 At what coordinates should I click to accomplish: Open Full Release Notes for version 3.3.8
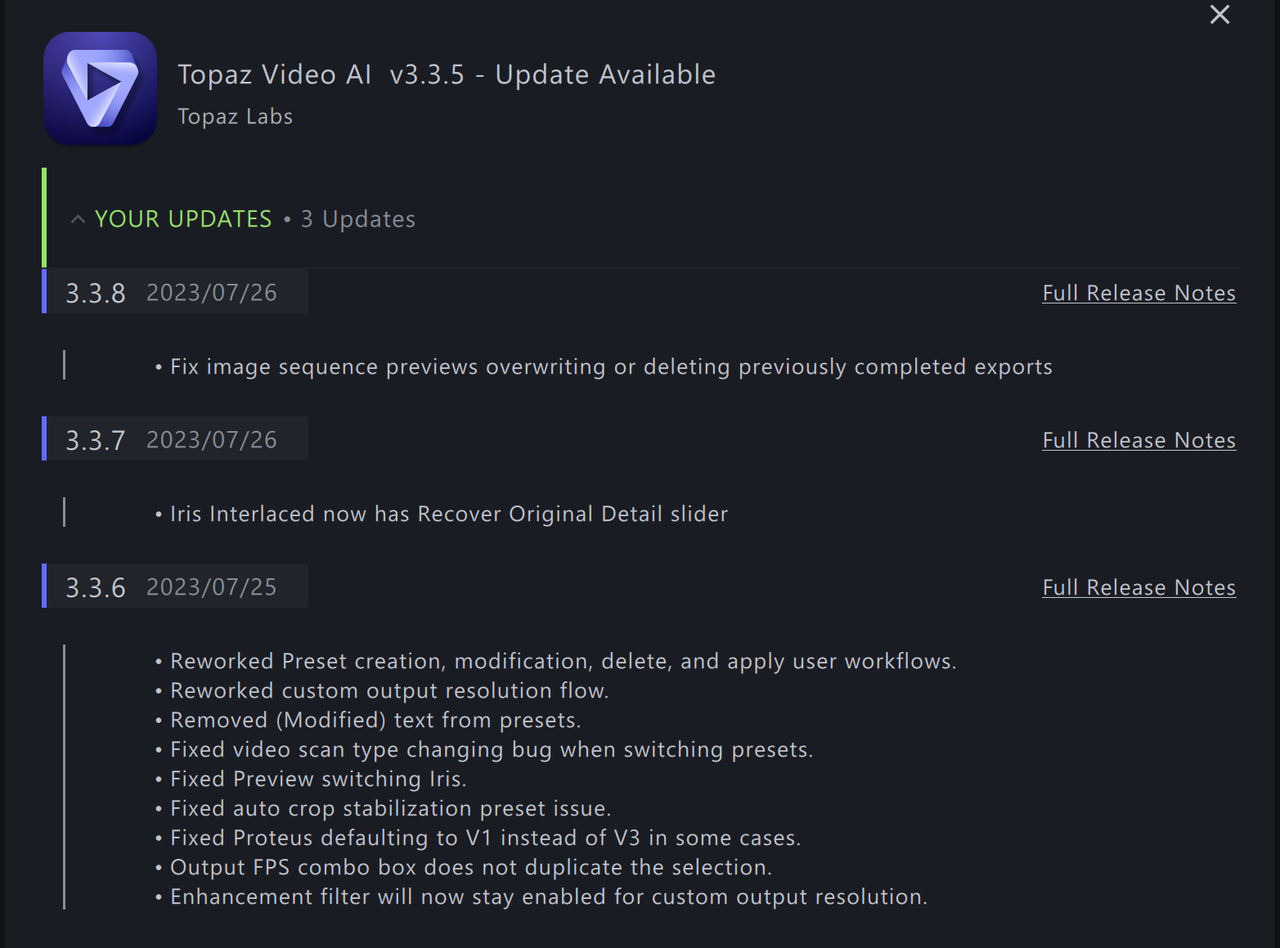pos(1138,292)
